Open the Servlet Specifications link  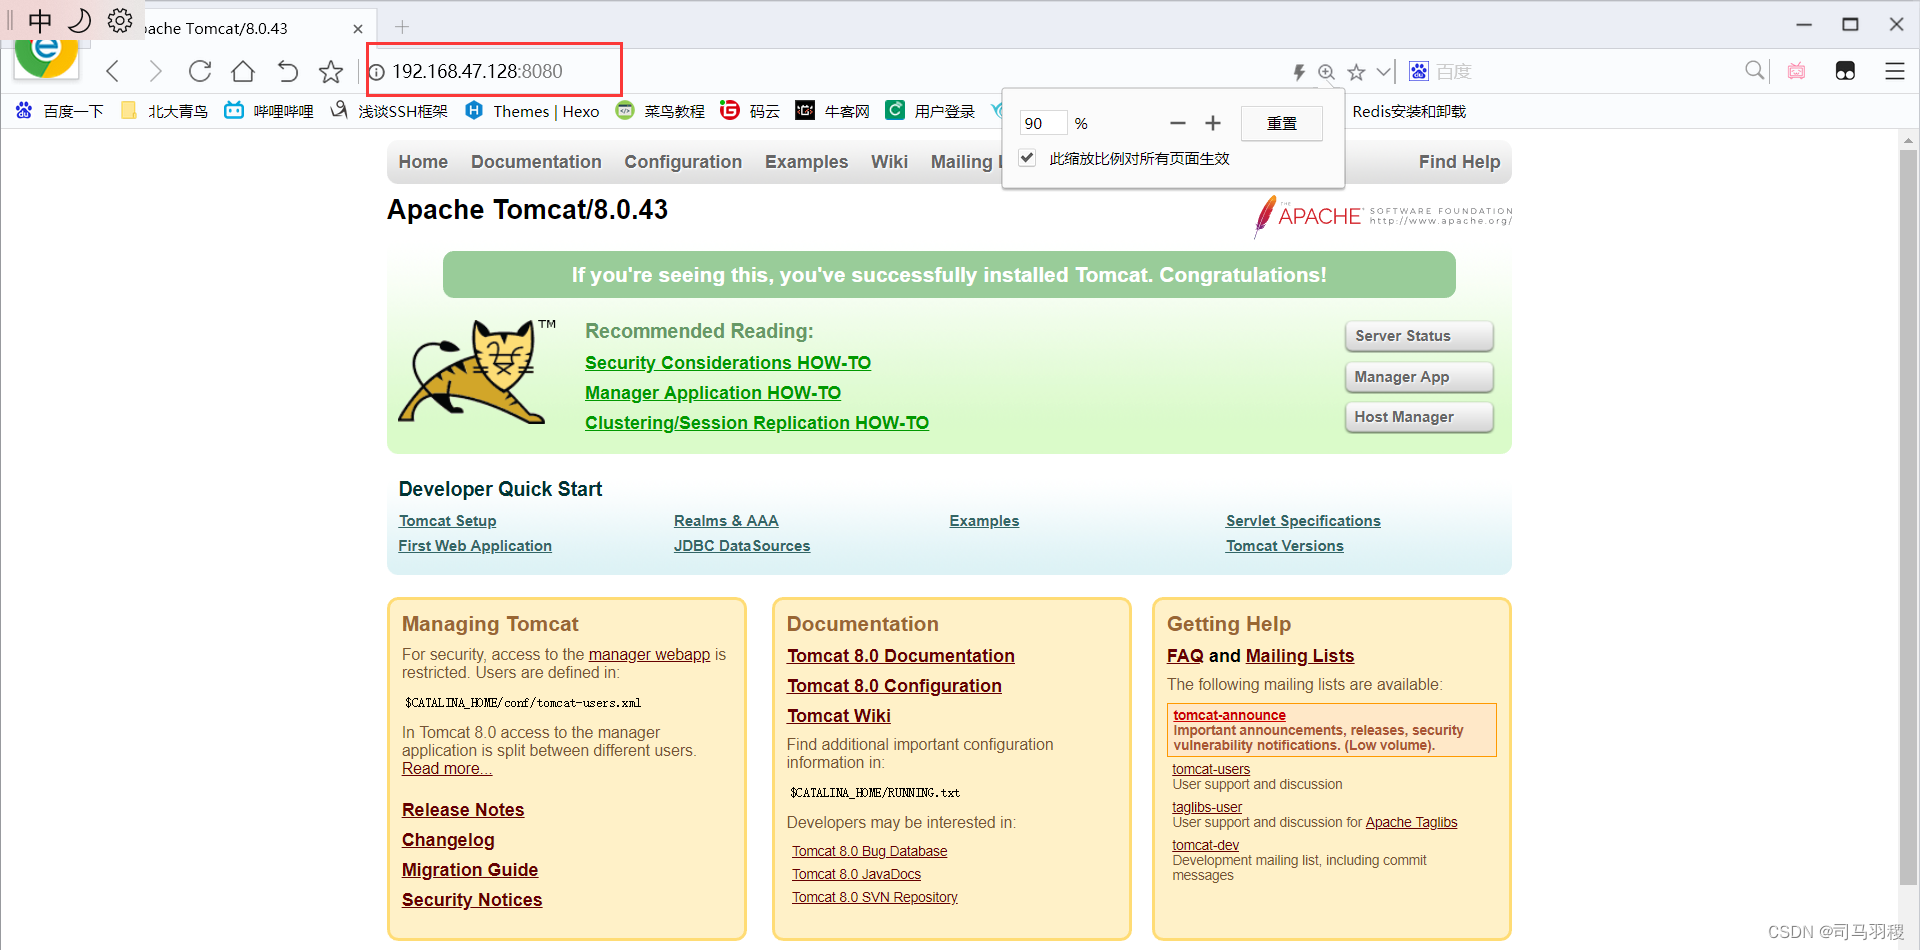coord(1303,521)
